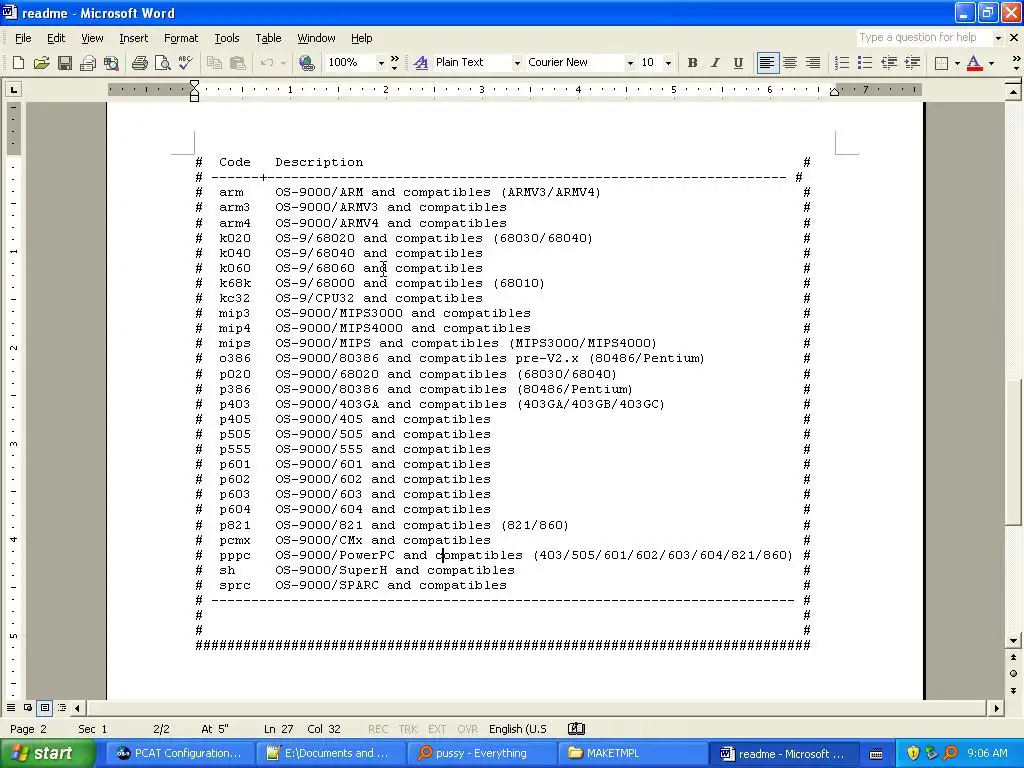Click spelling status book icon in status bar

pos(576,729)
